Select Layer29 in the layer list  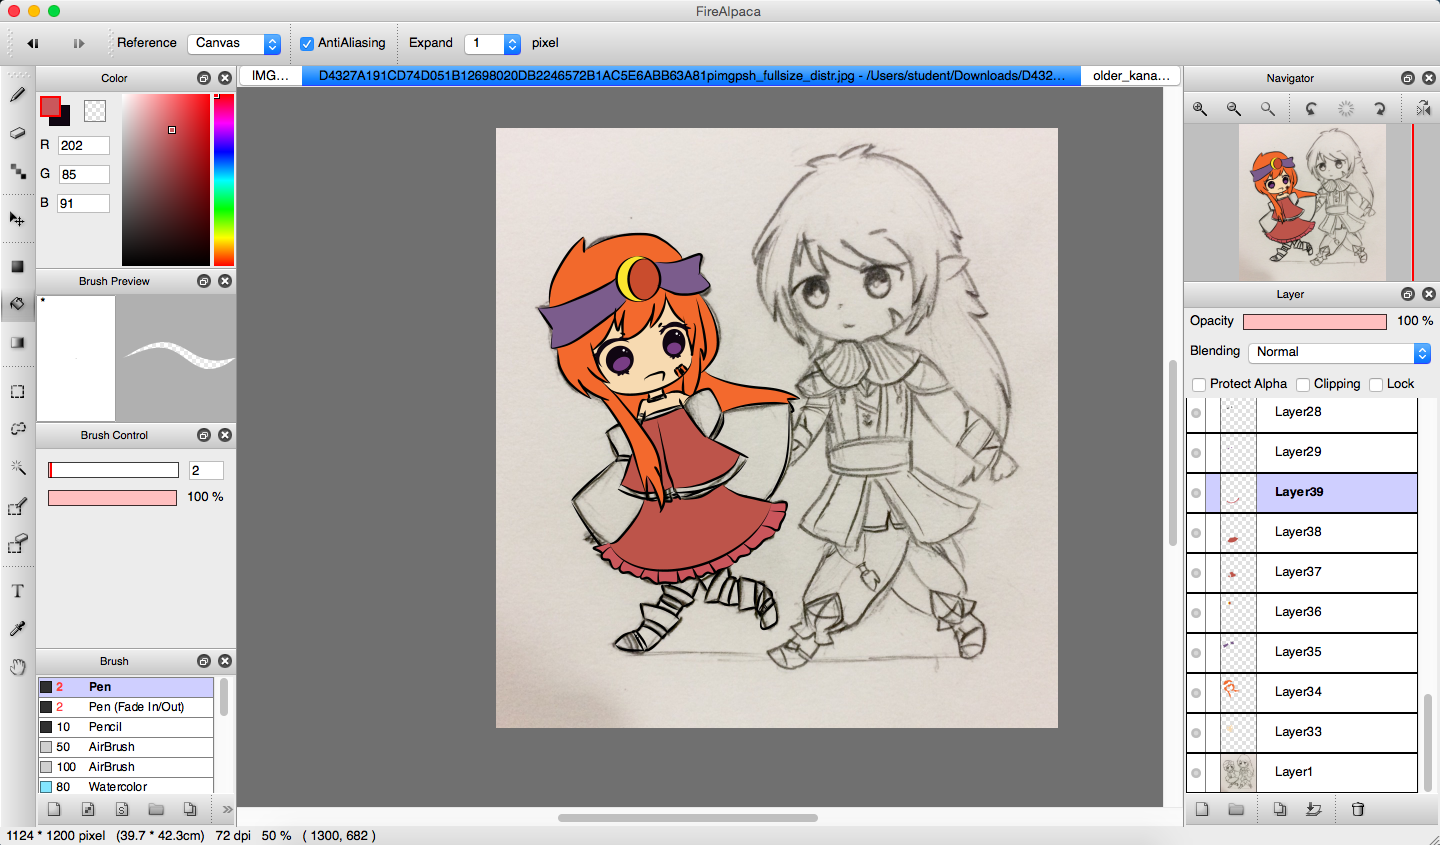(x=1302, y=453)
